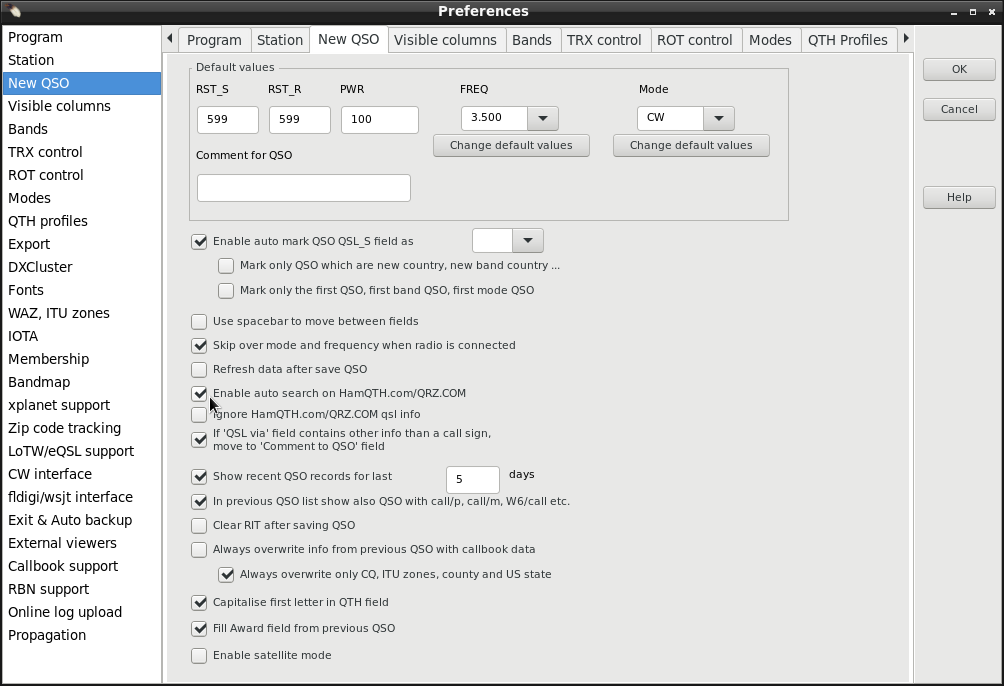1004x686 pixels.
Task: Toggle the 'QSL via' move to Comment checkbox
Action: coord(199,440)
